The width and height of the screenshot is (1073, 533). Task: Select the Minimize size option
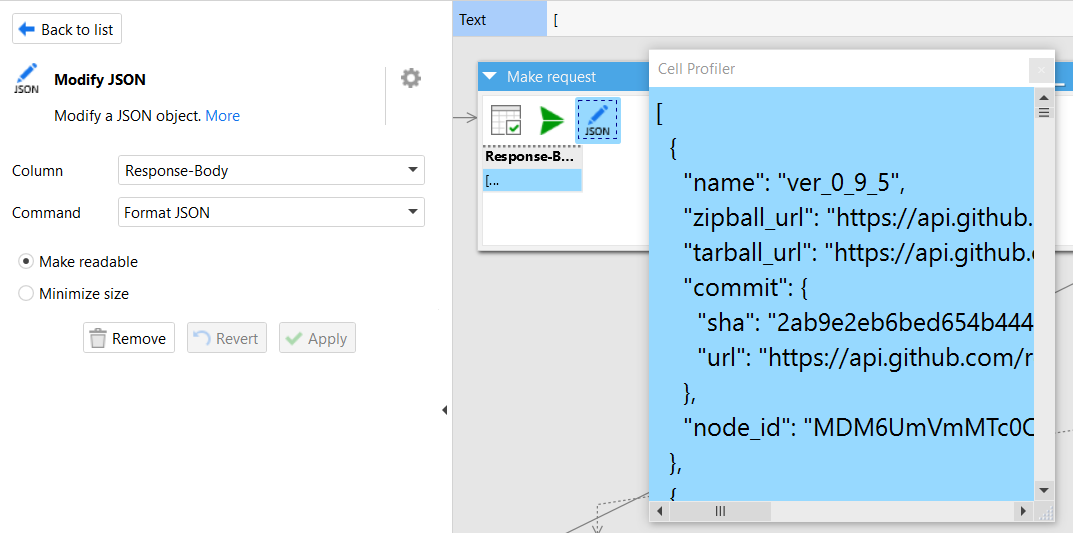[x=26, y=294]
